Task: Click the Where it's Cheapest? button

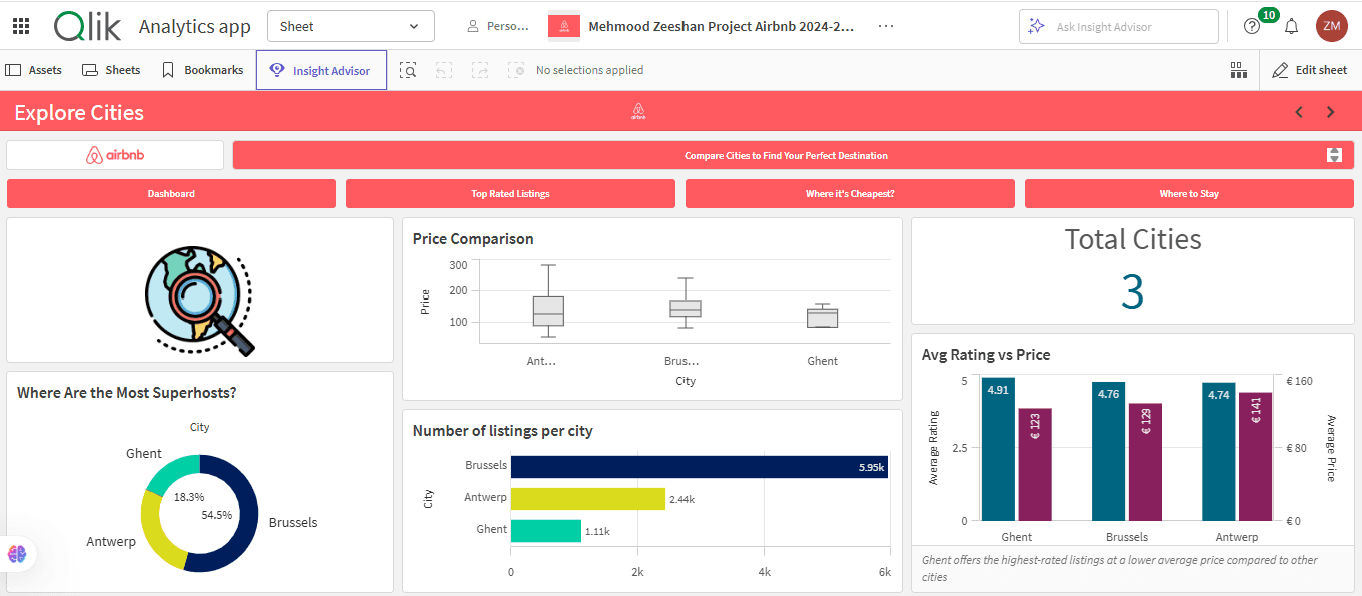Action: point(850,194)
